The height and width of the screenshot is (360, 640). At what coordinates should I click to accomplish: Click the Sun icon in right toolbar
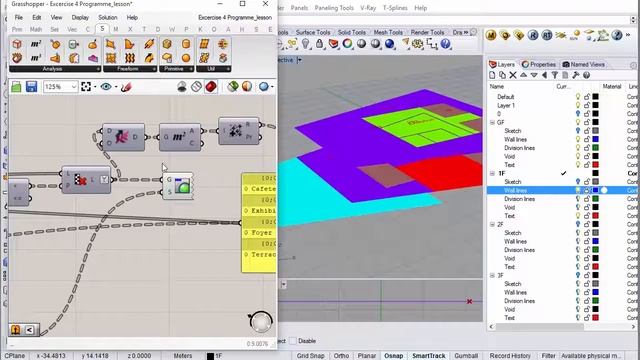click(x=575, y=36)
